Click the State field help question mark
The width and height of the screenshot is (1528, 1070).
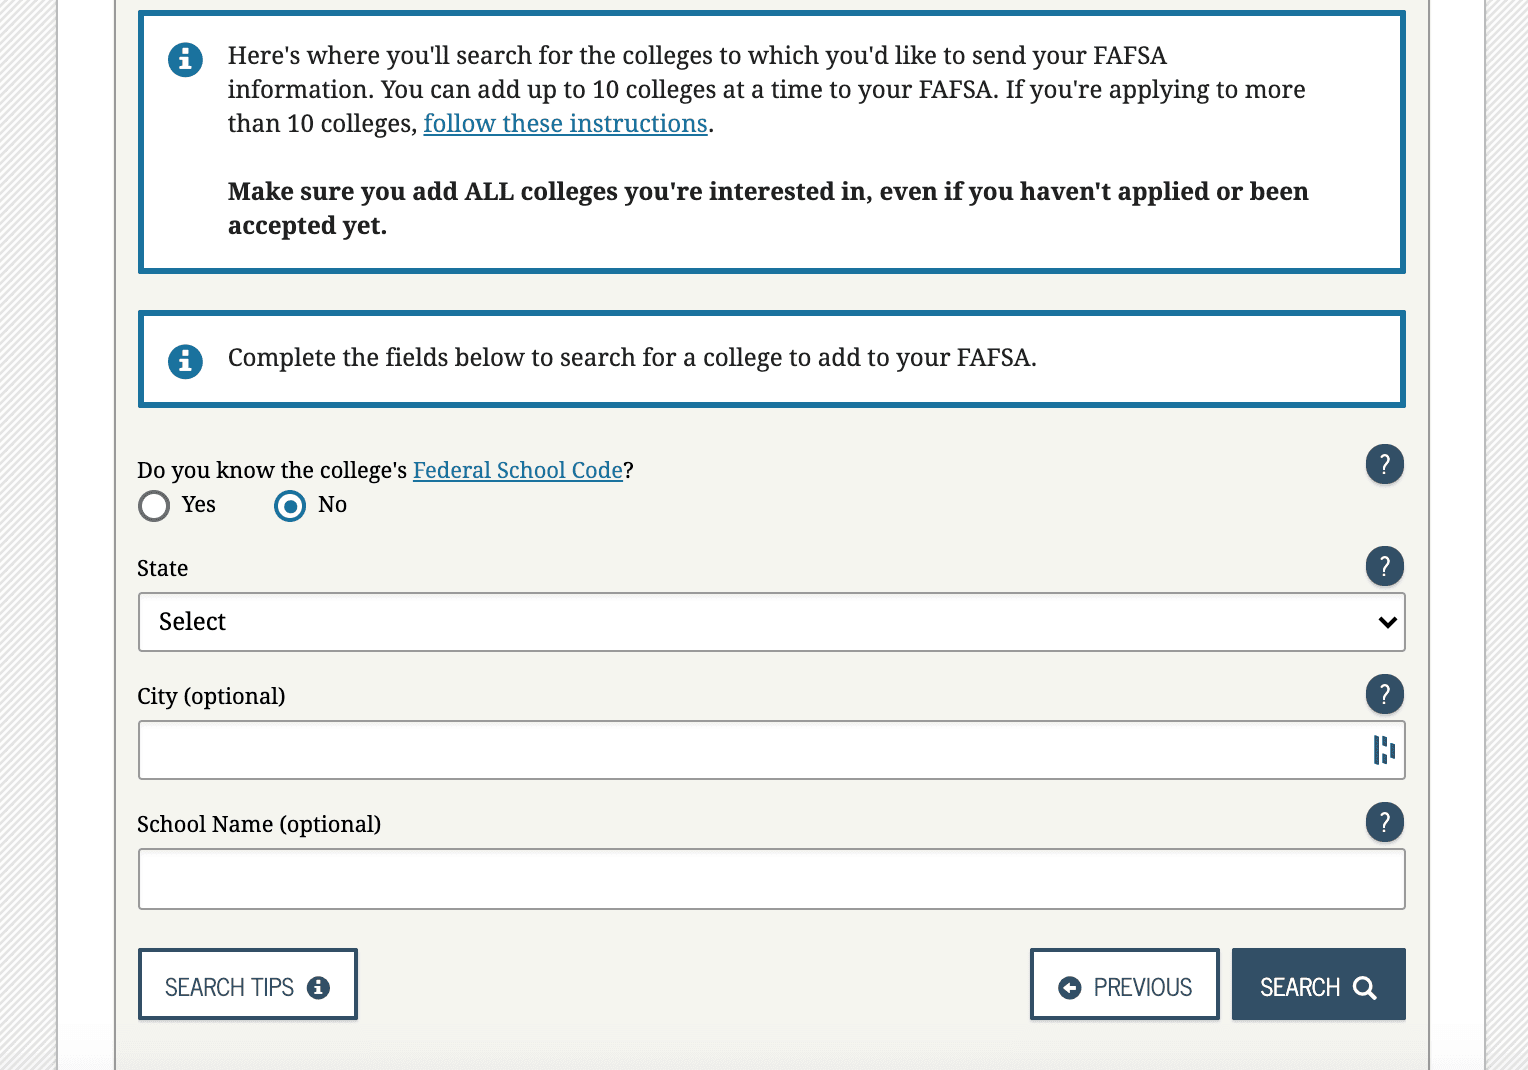[x=1385, y=567]
